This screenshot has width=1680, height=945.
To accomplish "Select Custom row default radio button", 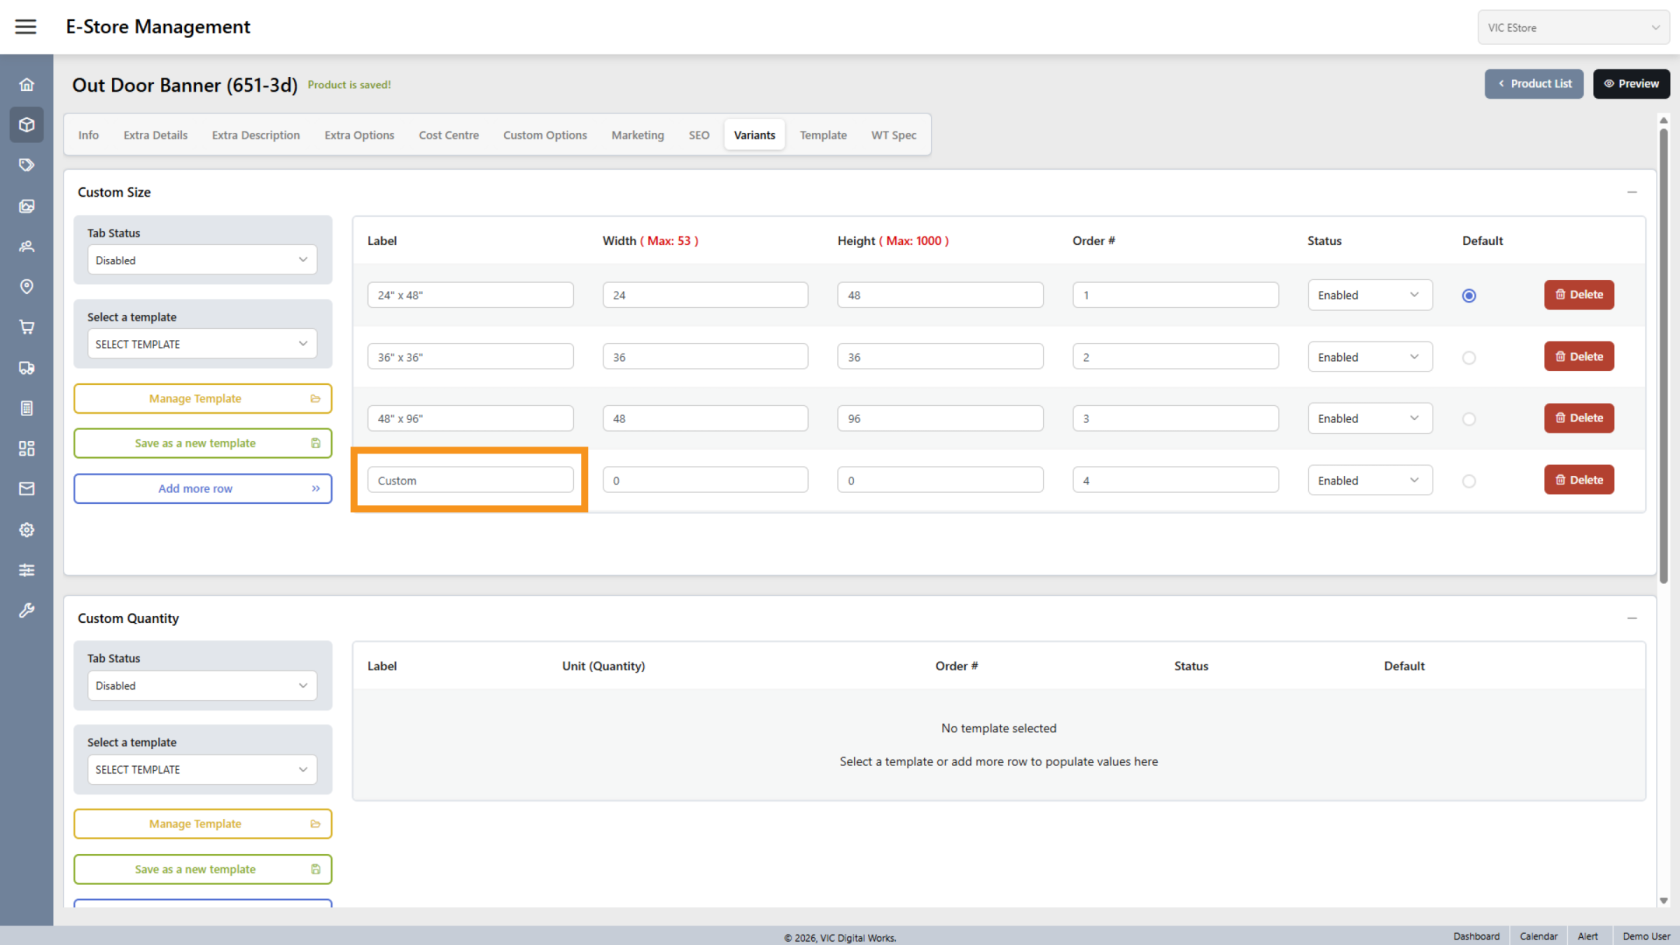I will (x=1468, y=481).
